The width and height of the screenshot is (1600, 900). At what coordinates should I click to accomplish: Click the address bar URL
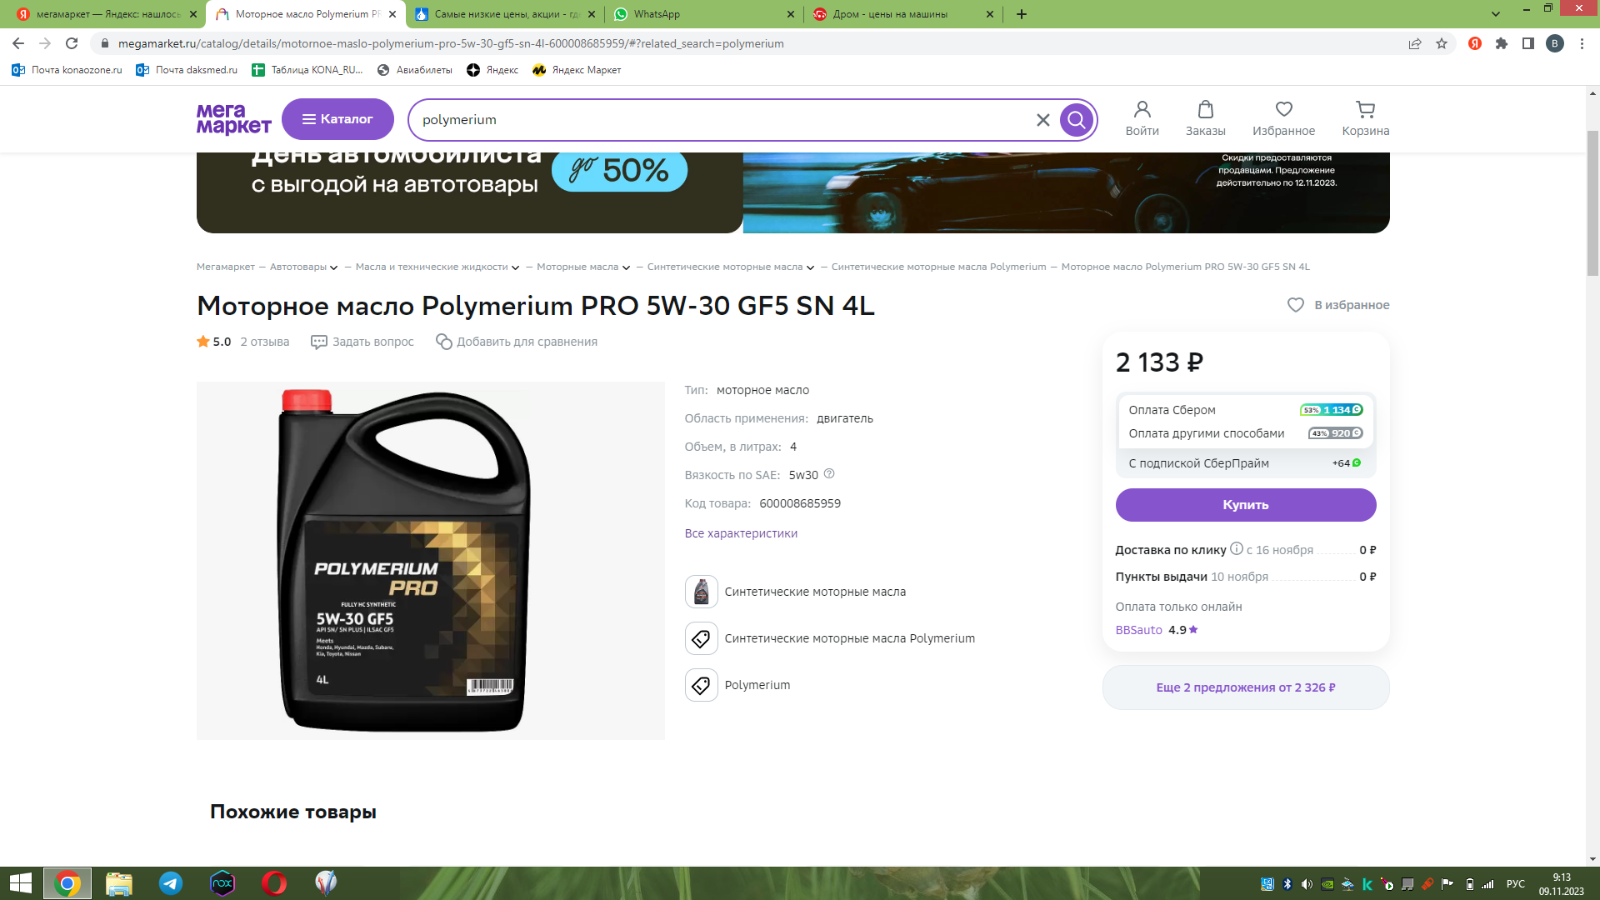450,43
